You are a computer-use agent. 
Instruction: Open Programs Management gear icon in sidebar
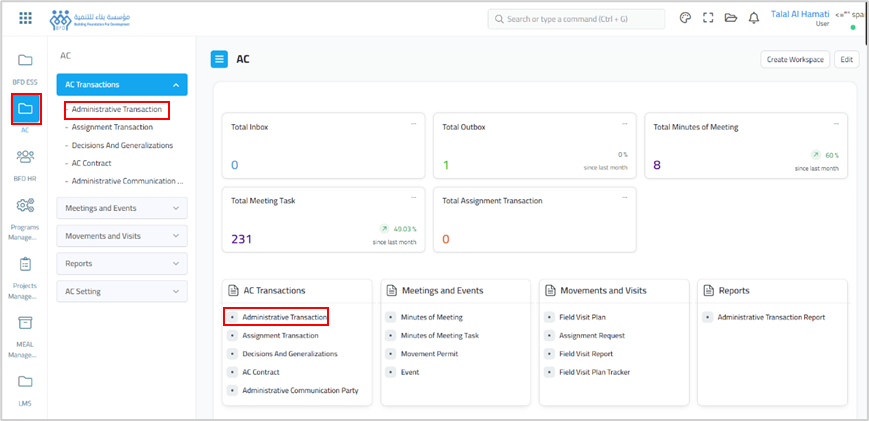pyautogui.click(x=25, y=206)
